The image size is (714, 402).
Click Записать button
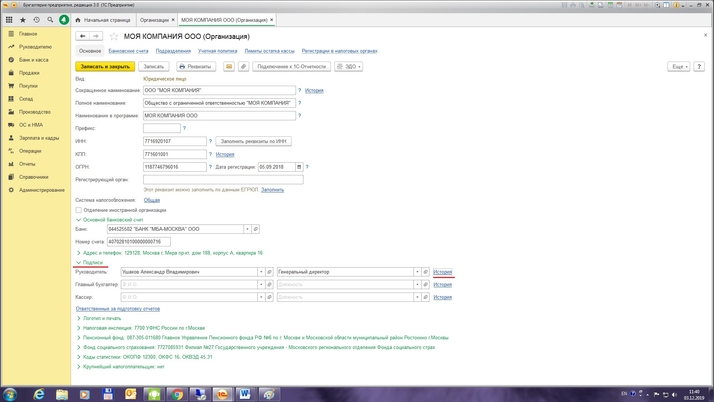[153, 66]
